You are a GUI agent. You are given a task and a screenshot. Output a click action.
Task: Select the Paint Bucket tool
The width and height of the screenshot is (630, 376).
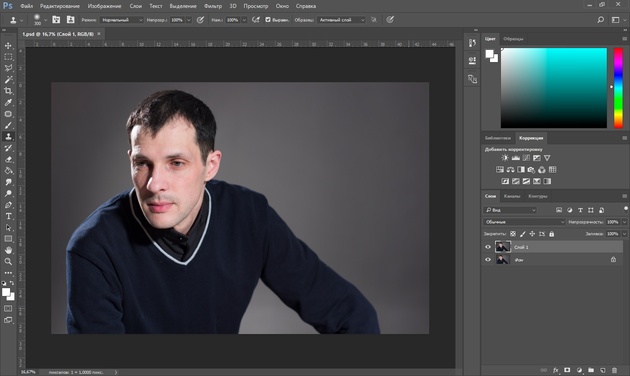8,170
